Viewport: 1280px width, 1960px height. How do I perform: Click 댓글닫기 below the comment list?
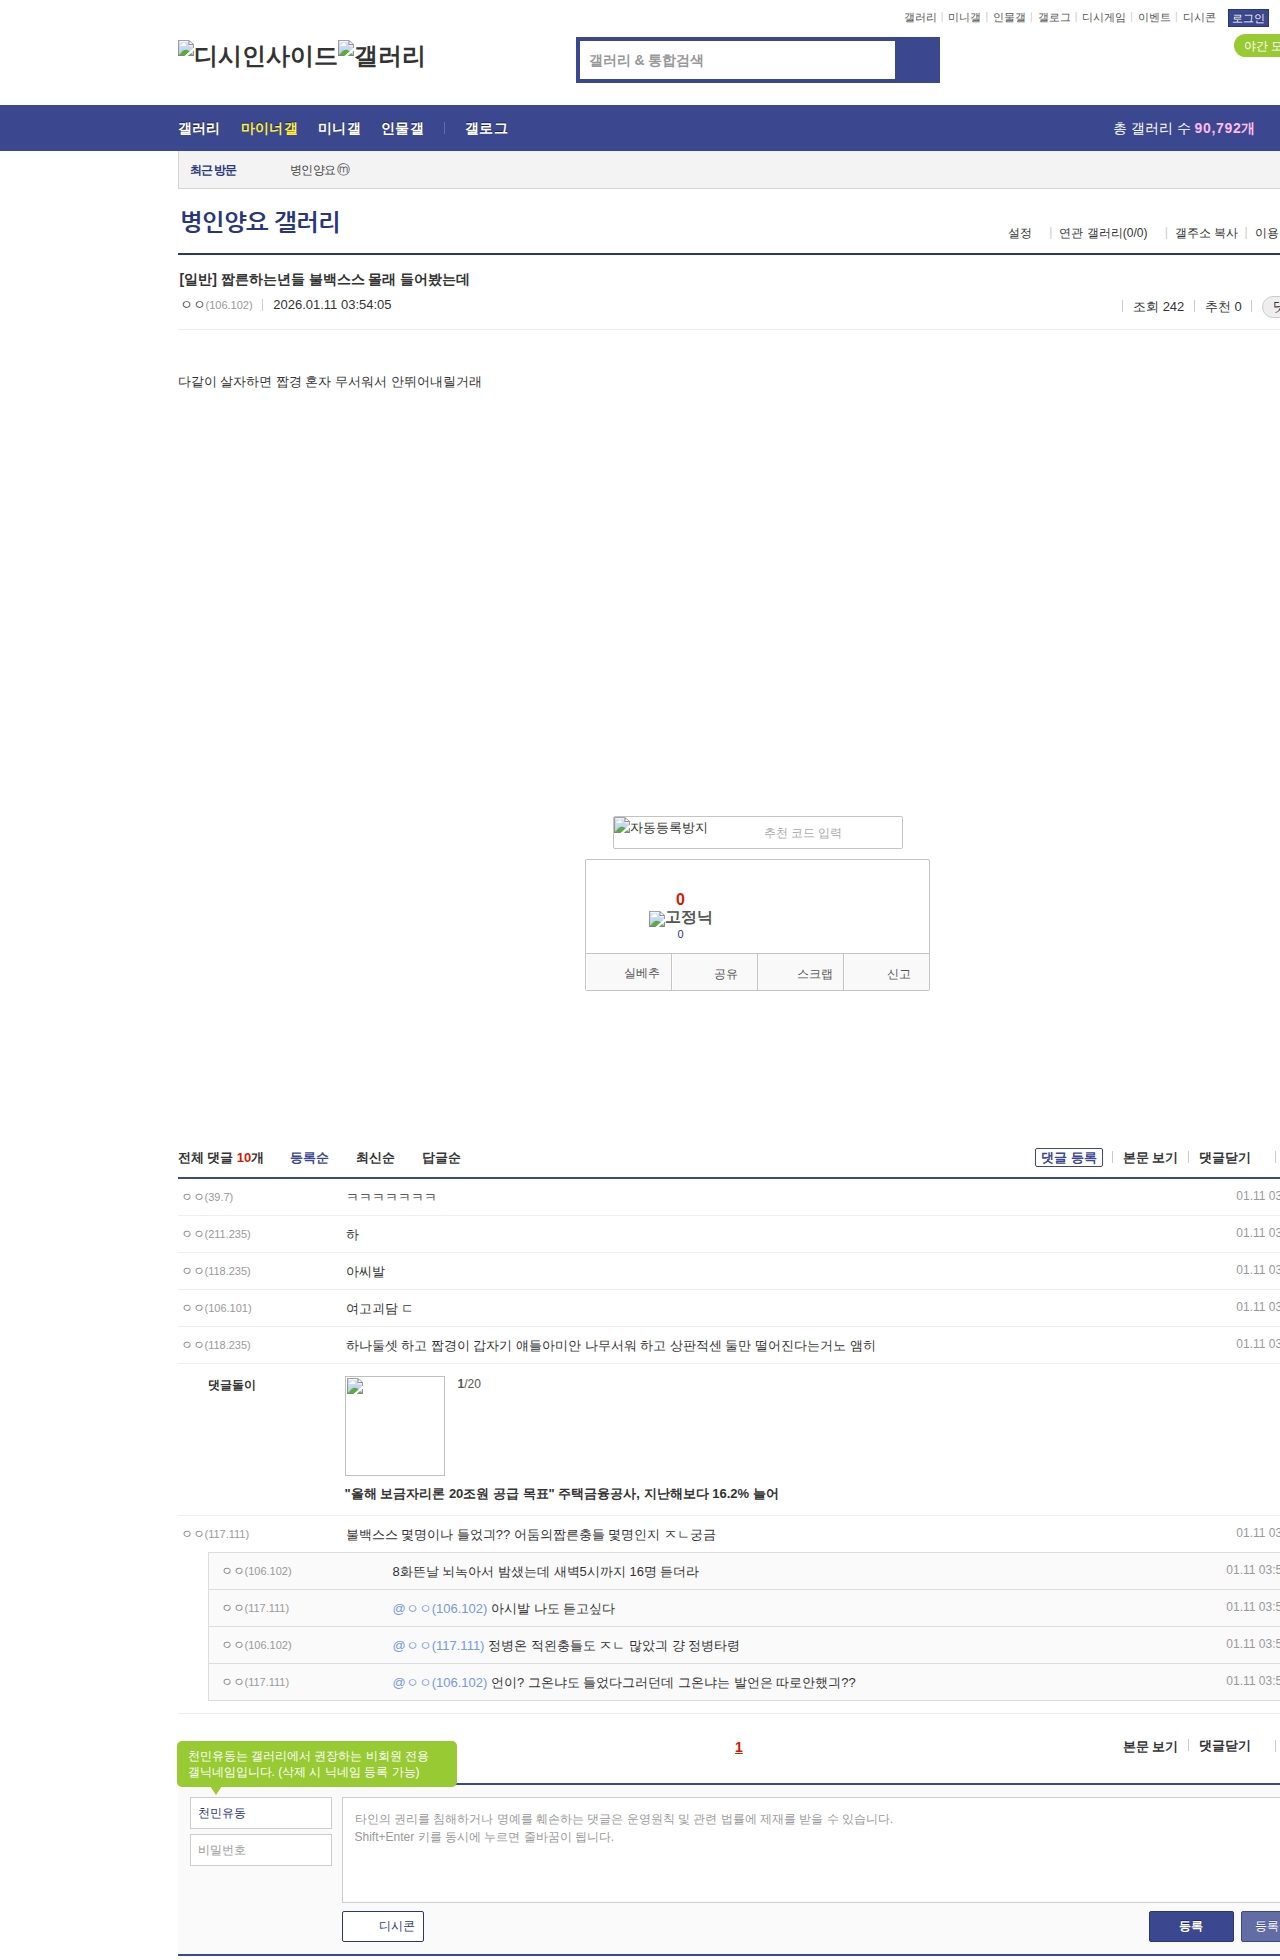[1225, 1746]
